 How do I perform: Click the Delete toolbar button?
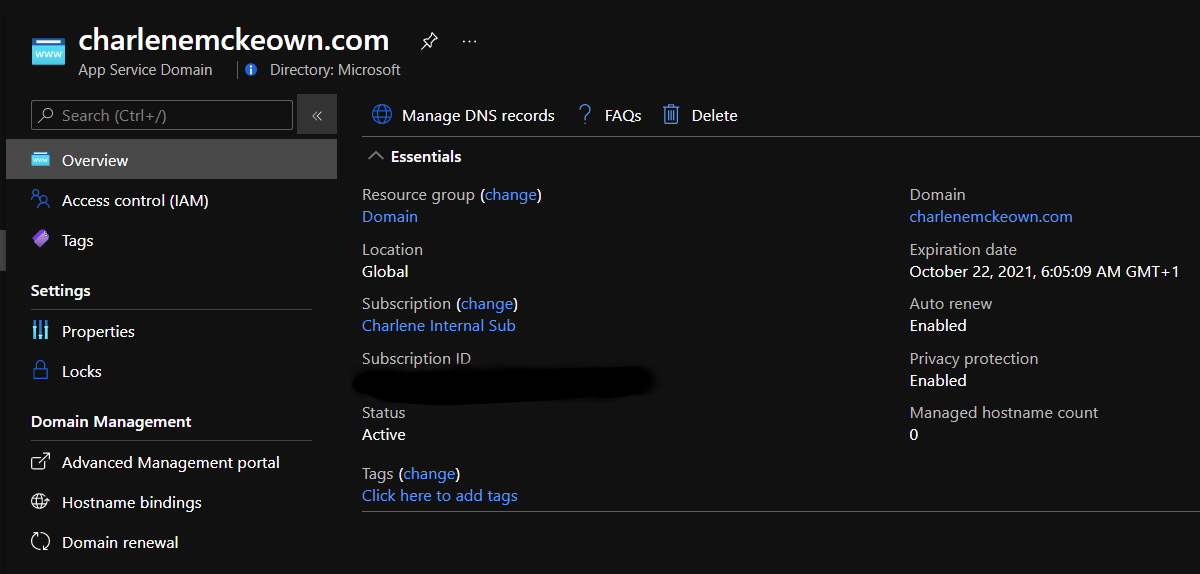point(700,115)
